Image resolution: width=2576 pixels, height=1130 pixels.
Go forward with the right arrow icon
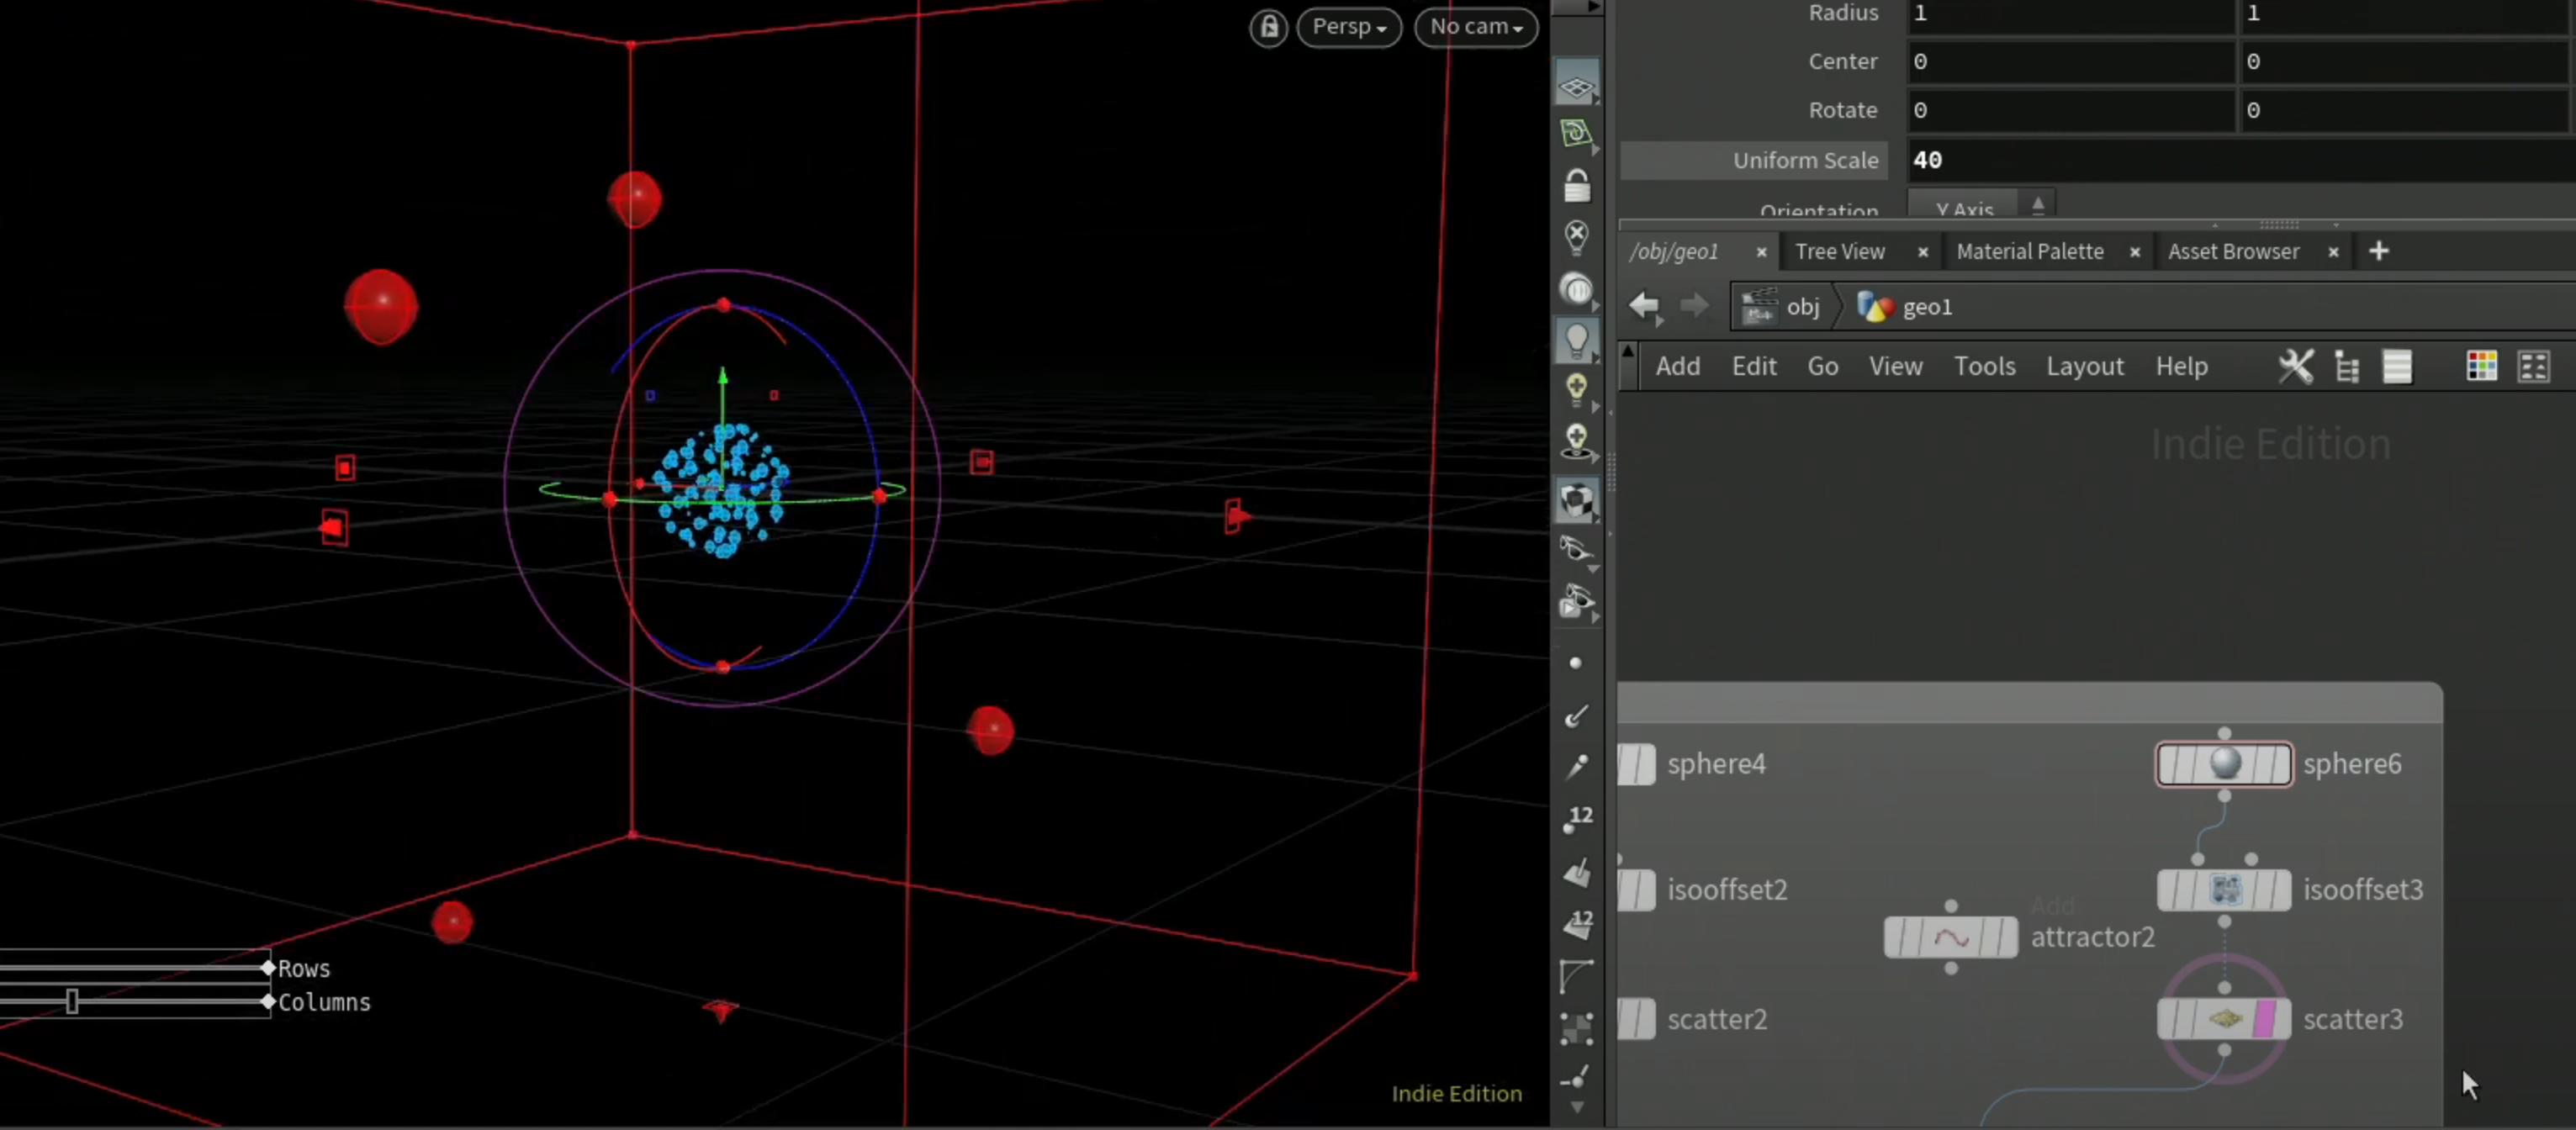[1693, 305]
